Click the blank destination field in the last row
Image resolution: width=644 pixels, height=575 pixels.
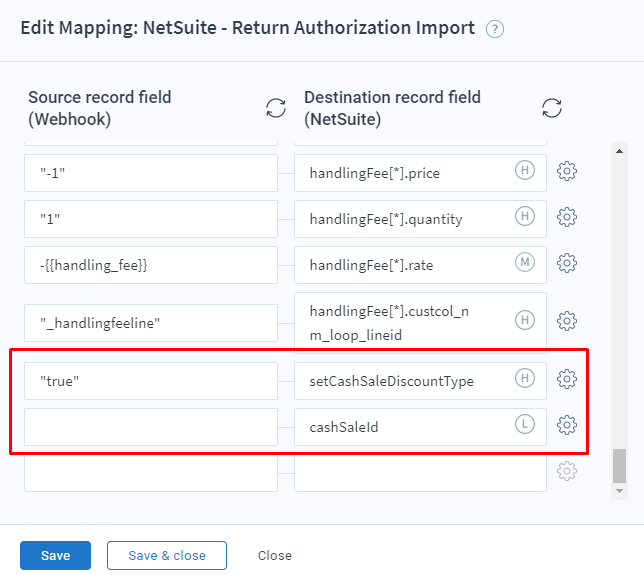[420, 473]
